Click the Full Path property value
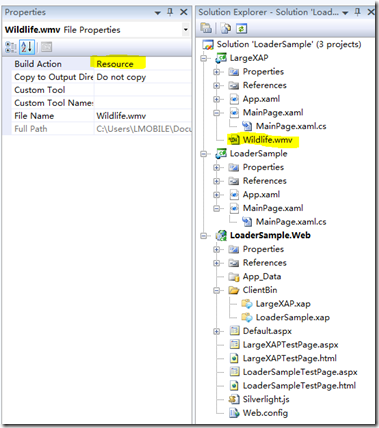 [143, 129]
